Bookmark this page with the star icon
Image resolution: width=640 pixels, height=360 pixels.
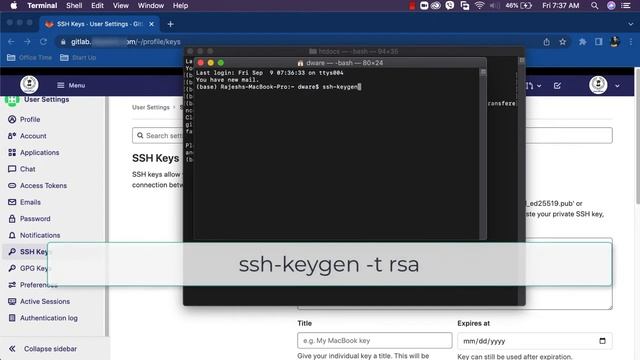point(563,42)
